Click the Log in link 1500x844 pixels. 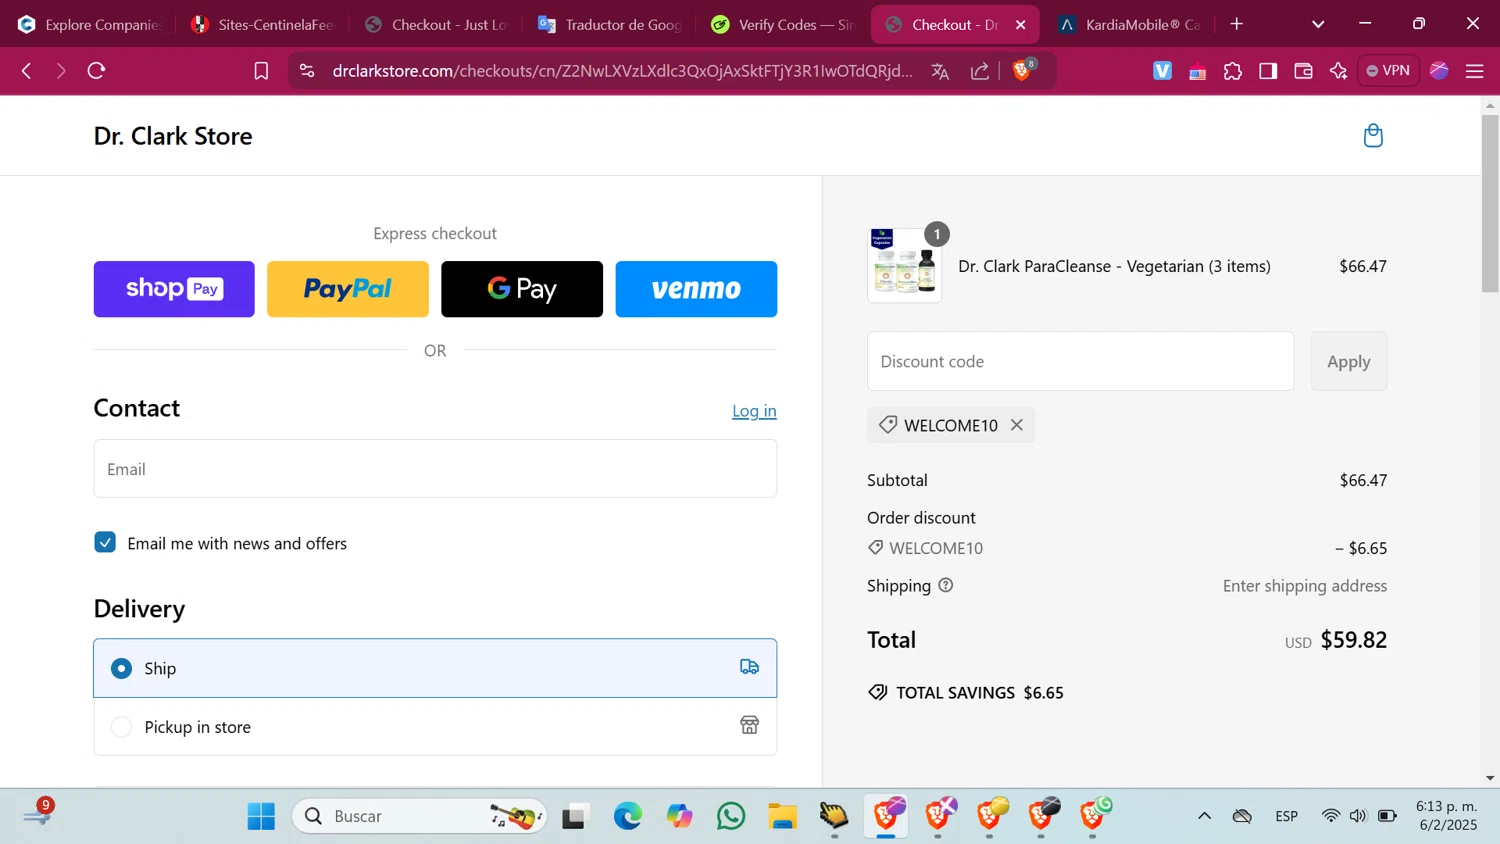click(754, 411)
